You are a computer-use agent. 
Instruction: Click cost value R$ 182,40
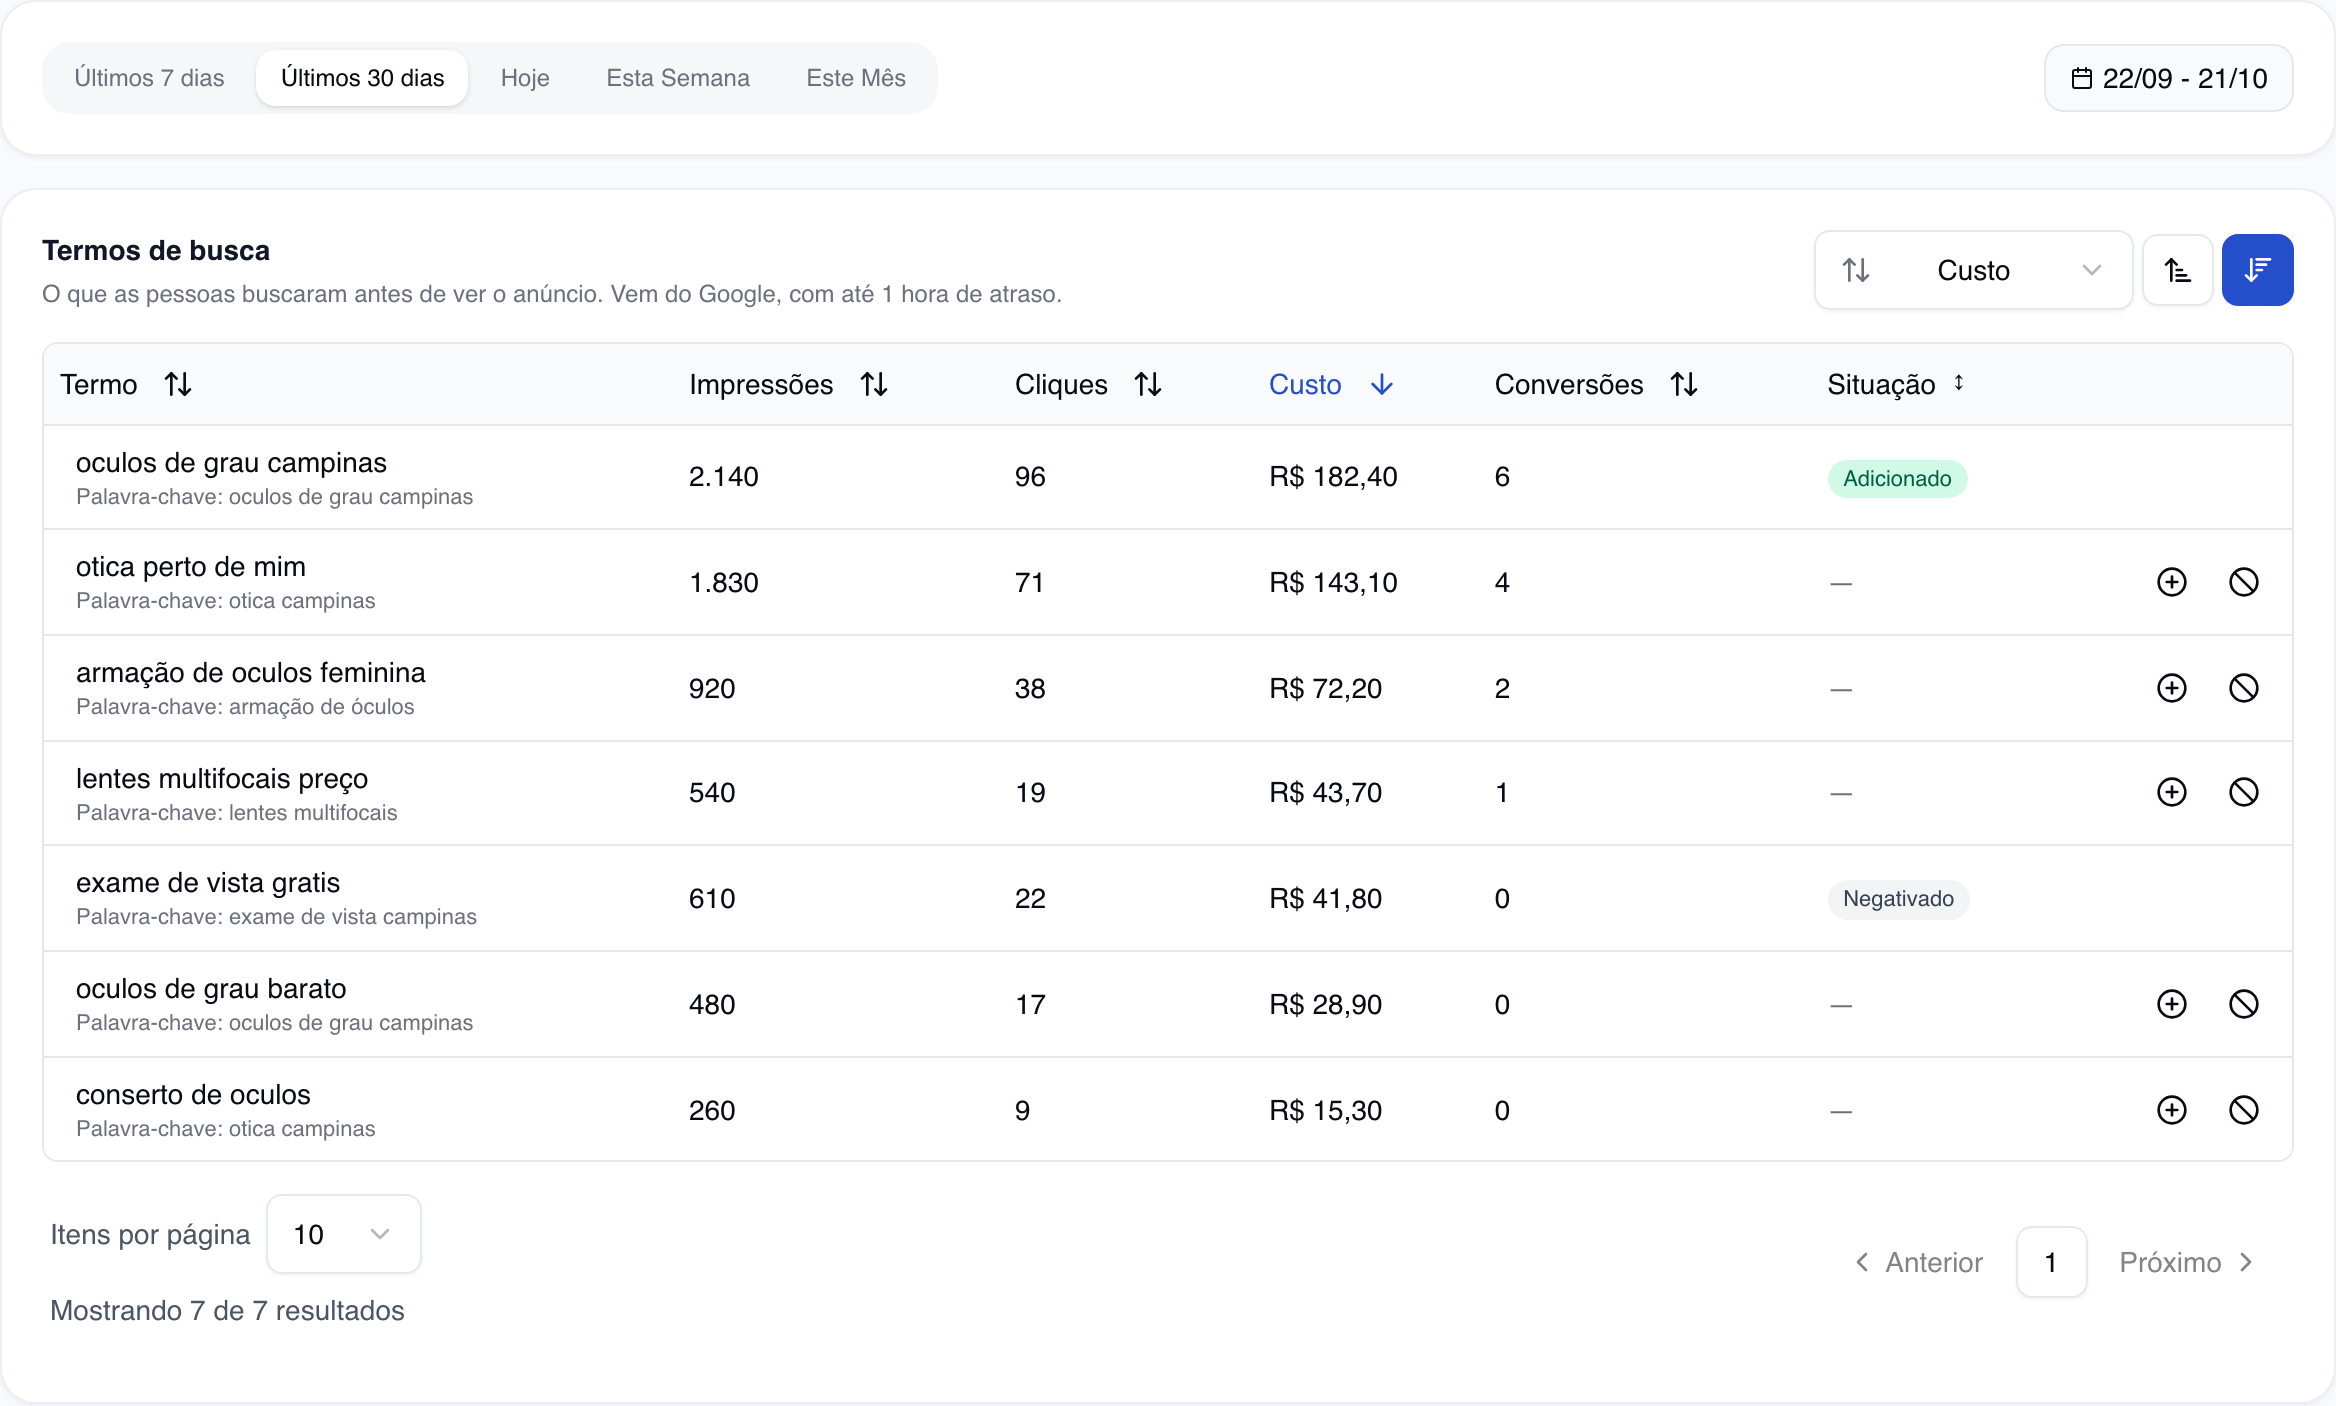coord(1333,476)
